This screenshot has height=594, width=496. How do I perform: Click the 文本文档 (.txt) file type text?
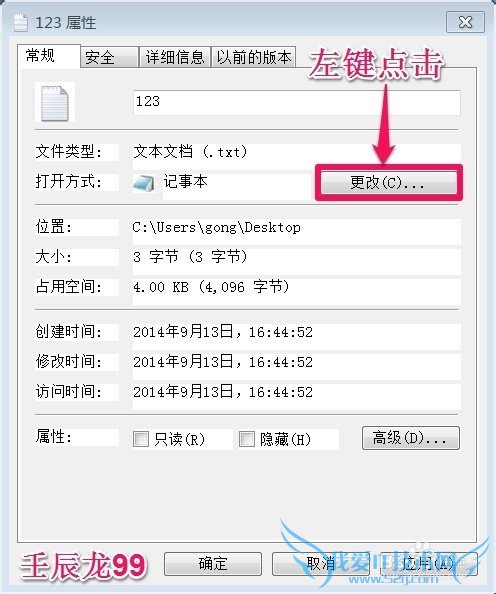[x=190, y=152]
